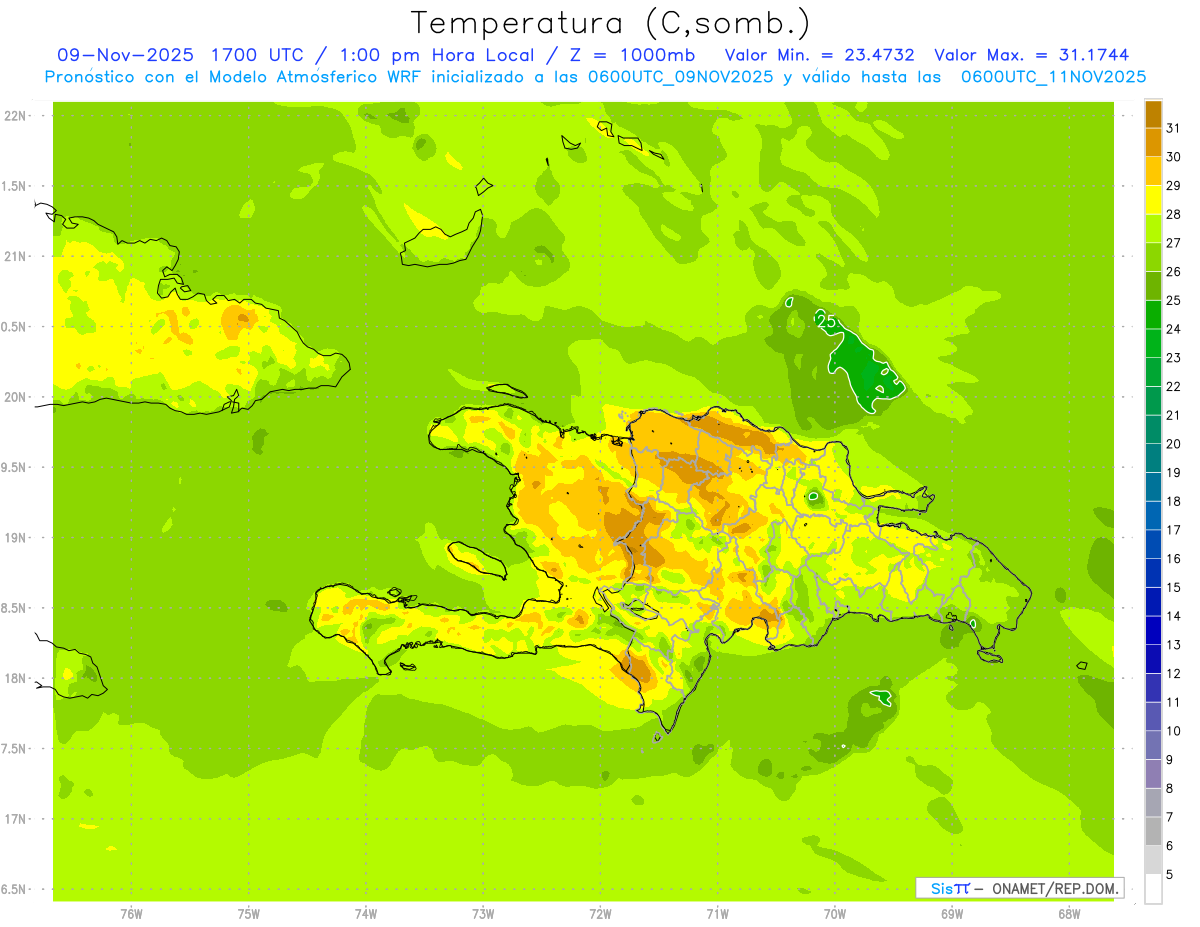1200x927 pixels.
Task: Click the 69W longitude axis label
Action: point(952,913)
